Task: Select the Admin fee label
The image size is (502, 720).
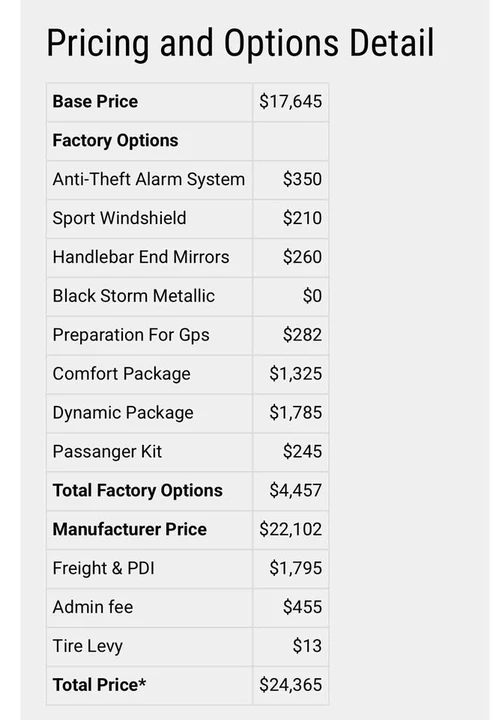Action: [93, 608]
